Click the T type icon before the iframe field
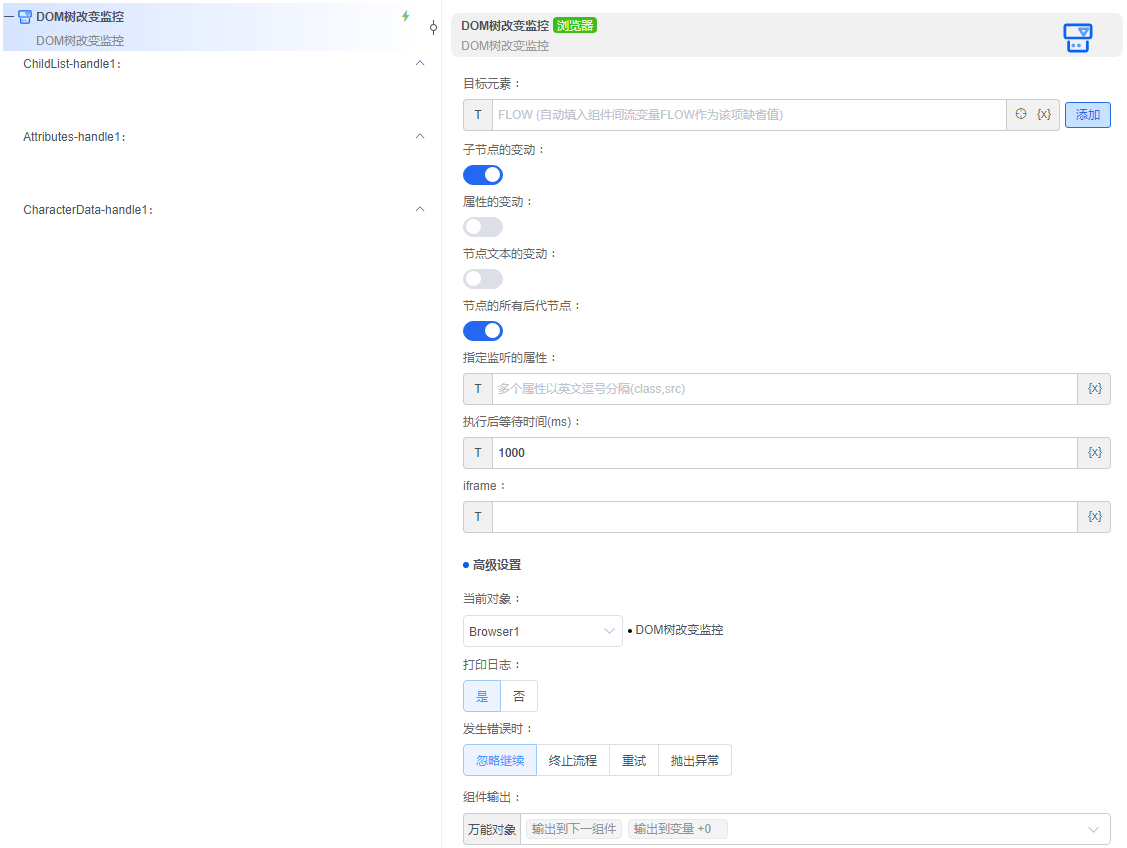 tap(477, 516)
